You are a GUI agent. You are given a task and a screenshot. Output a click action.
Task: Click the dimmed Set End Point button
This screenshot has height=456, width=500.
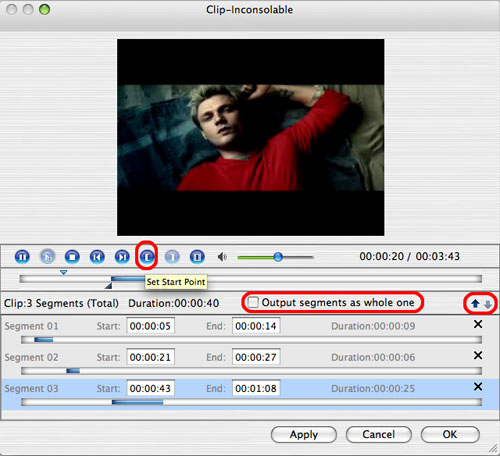[172, 257]
